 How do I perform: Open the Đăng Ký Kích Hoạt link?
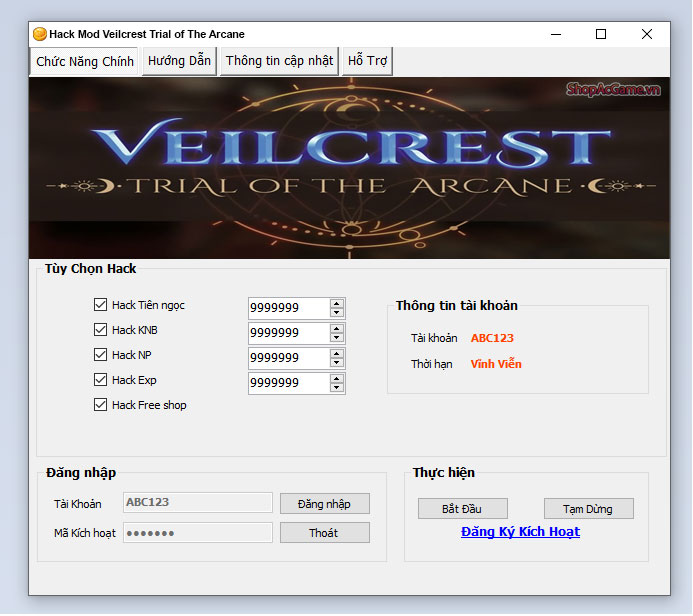[x=520, y=532]
